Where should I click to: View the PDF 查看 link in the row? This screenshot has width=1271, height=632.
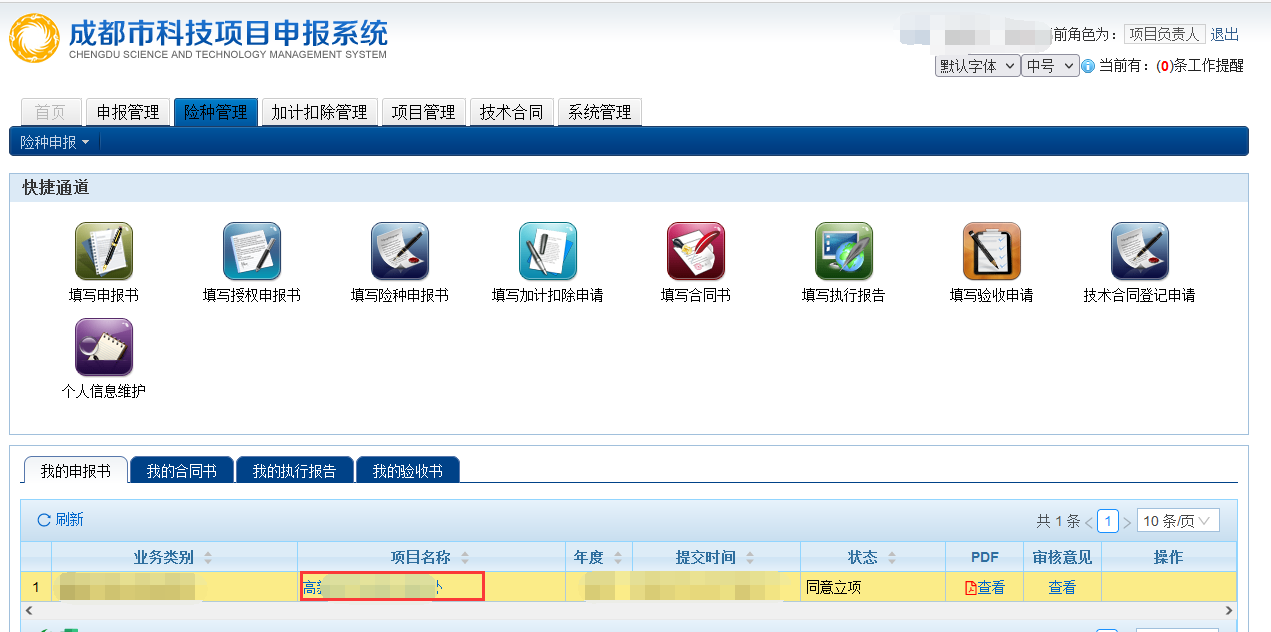pyautogui.click(x=985, y=588)
